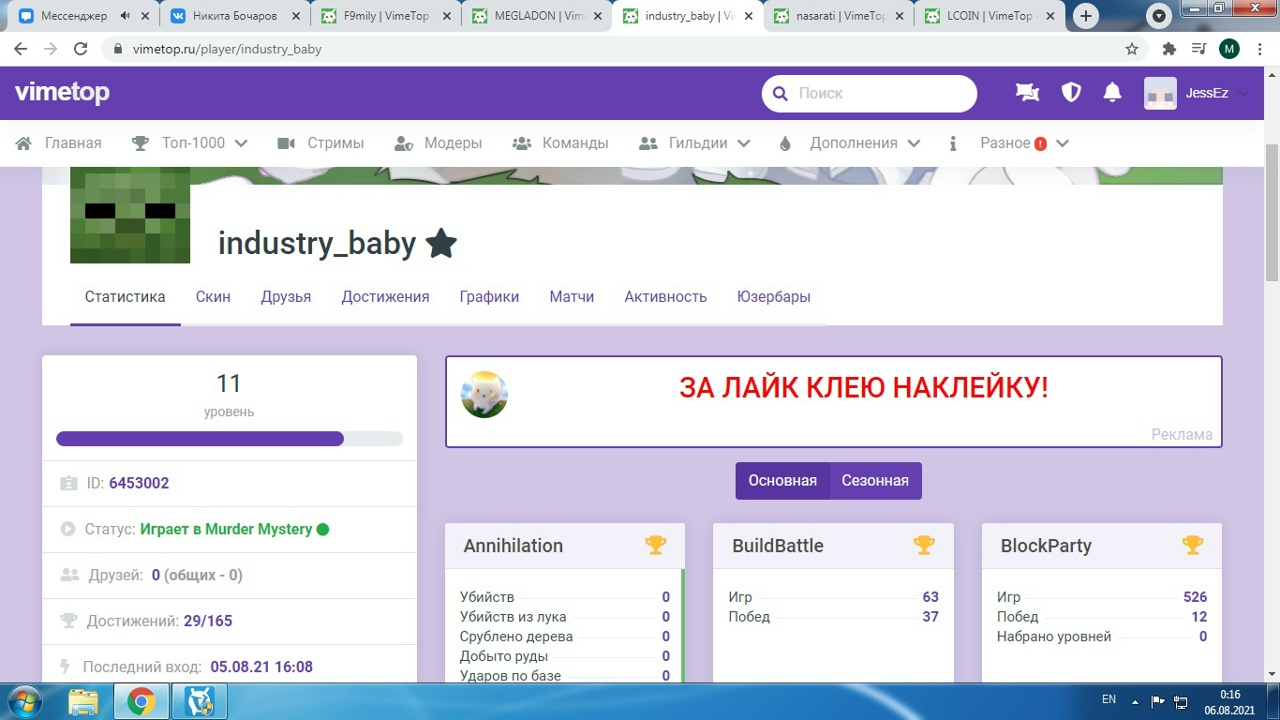The width and height of the screenshot is (1280, 720).
Task: Click the BuildBattle trophy icon
Action: [x=924, y=545]
